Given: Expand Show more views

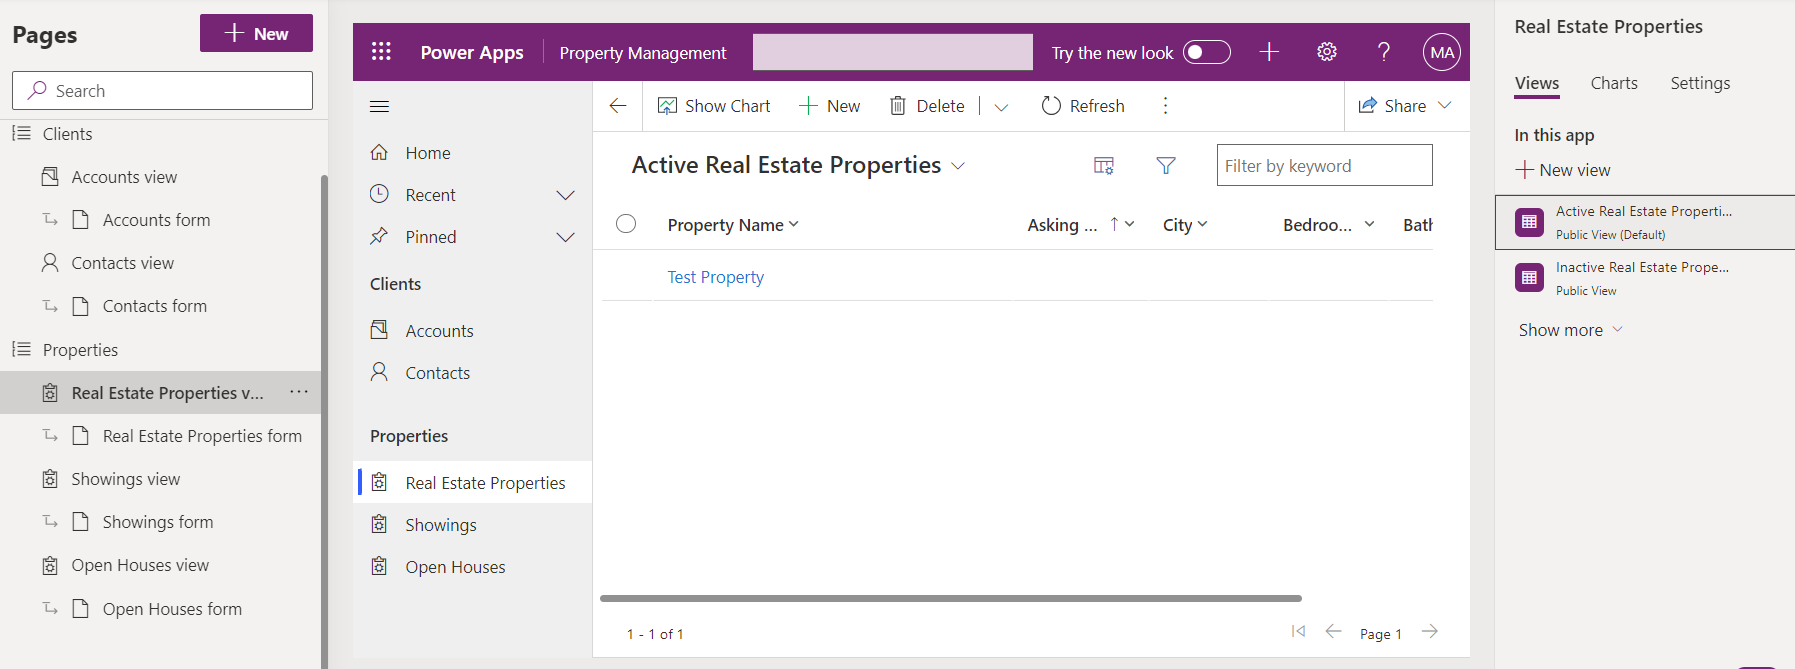Looking at the screenshot, I should pyautogui.click(x=1570, y=330).
